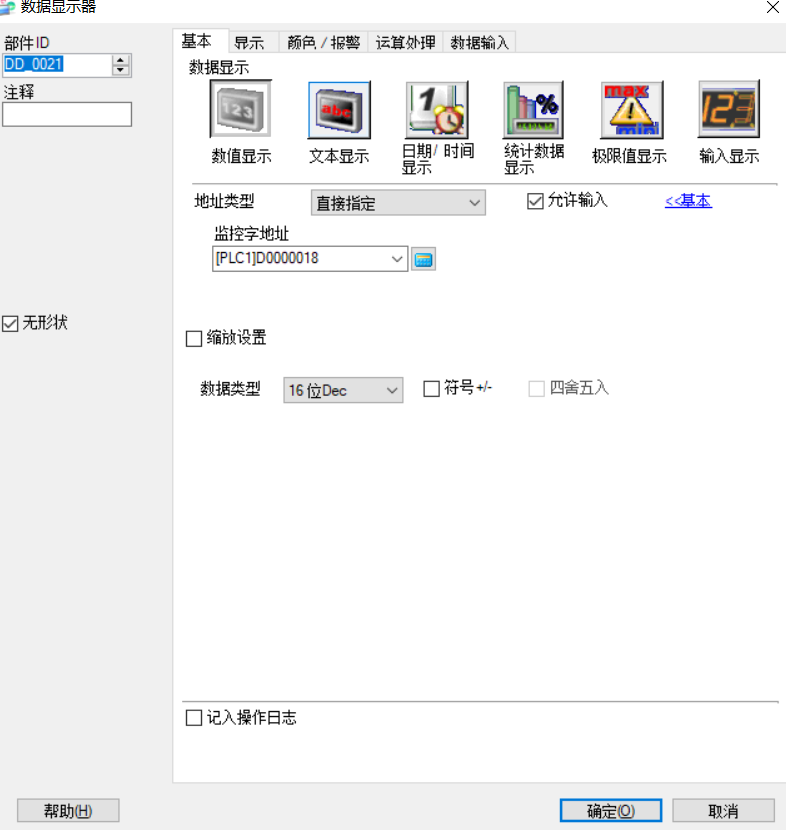This screenshot has height=830, width=786.
Task: Expand the 数据类型 16位Dec dropdown
Action: click(392, 390)
